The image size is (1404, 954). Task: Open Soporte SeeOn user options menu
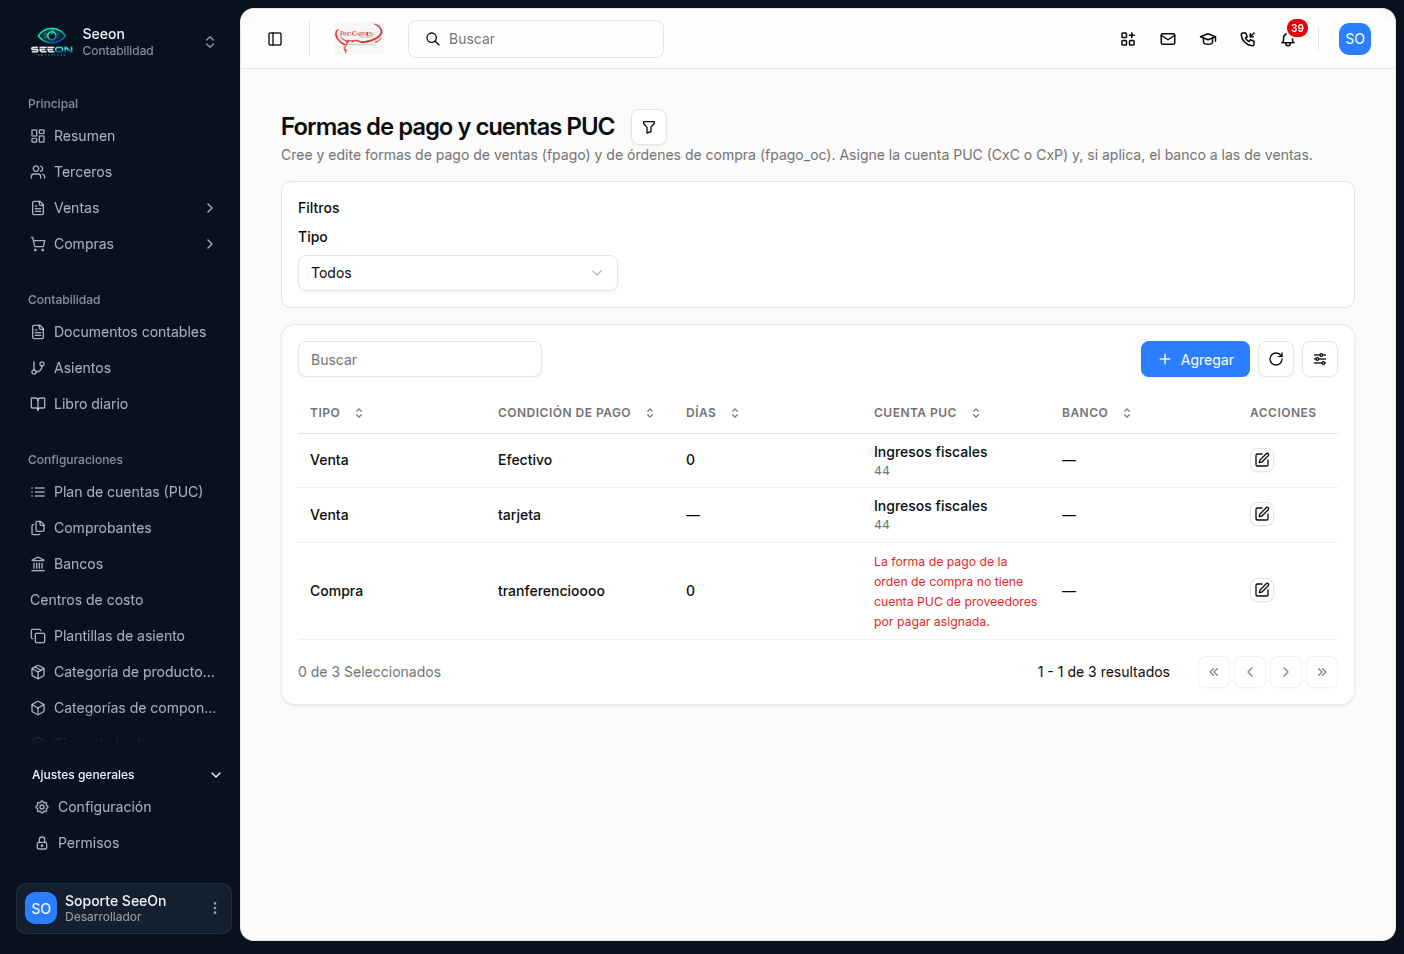(214, 908)
